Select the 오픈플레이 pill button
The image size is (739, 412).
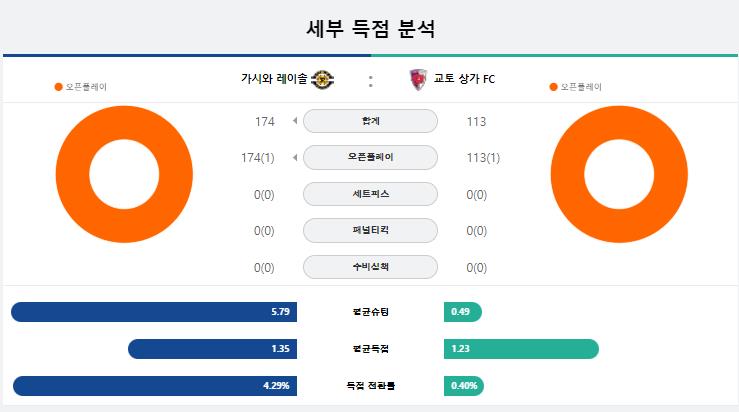coord(370,157)
